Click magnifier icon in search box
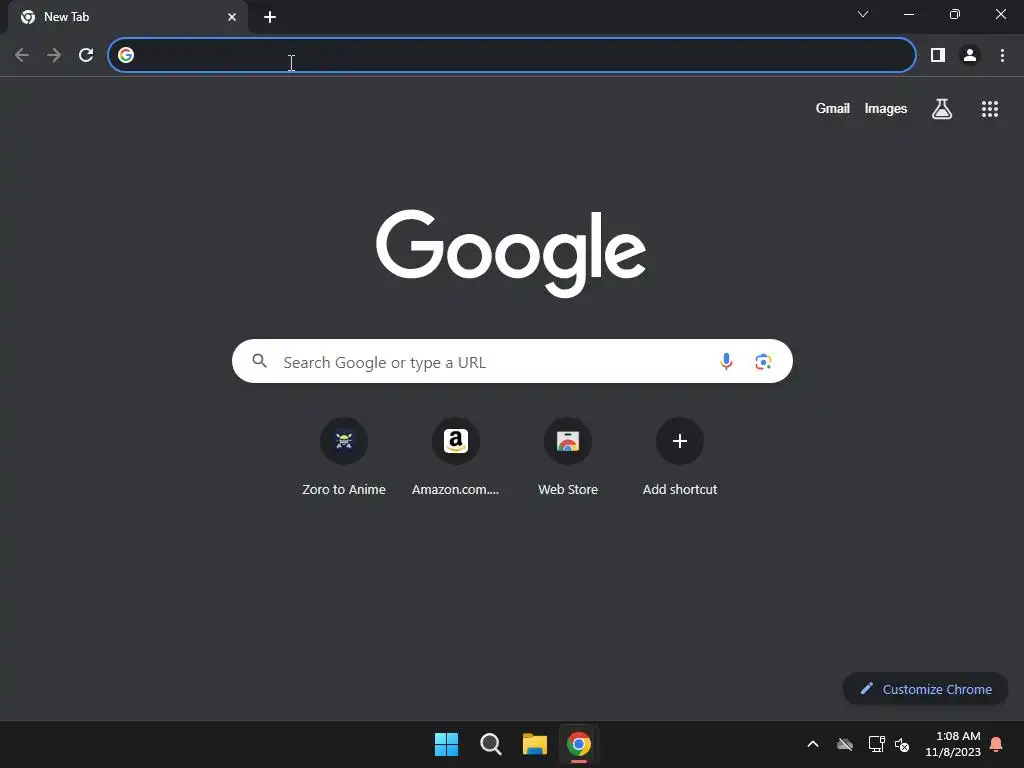This screenshot has height=768, width=1024. tap(259, 361)
